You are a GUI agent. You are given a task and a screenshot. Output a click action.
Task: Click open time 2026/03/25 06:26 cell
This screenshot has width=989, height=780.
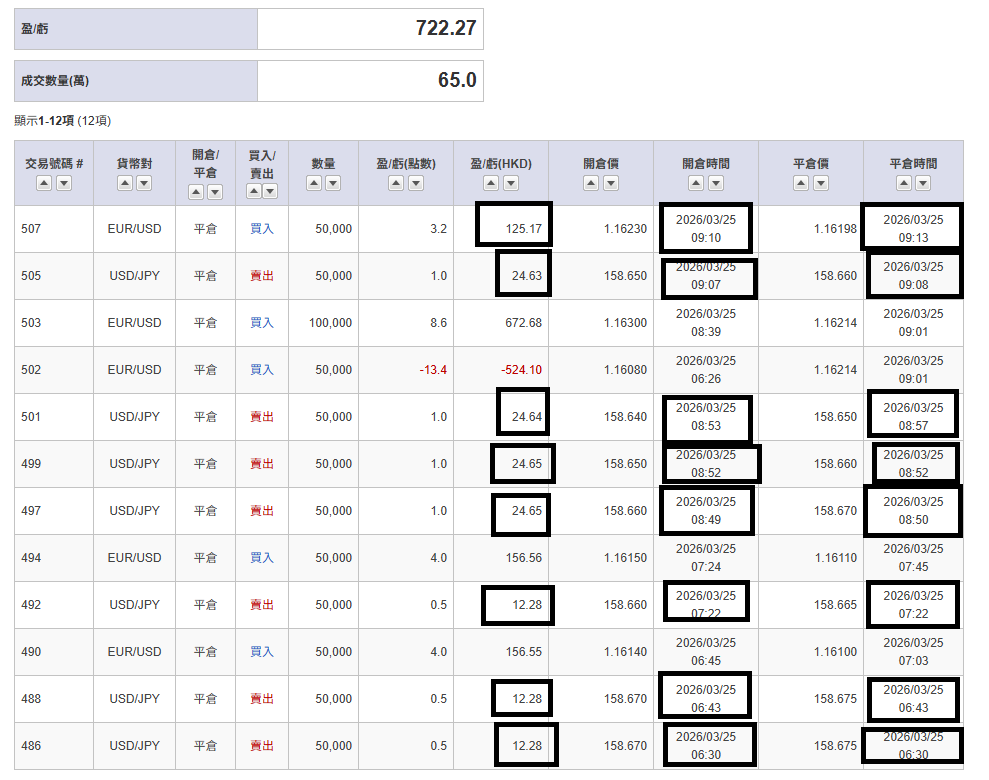[706, 370]
